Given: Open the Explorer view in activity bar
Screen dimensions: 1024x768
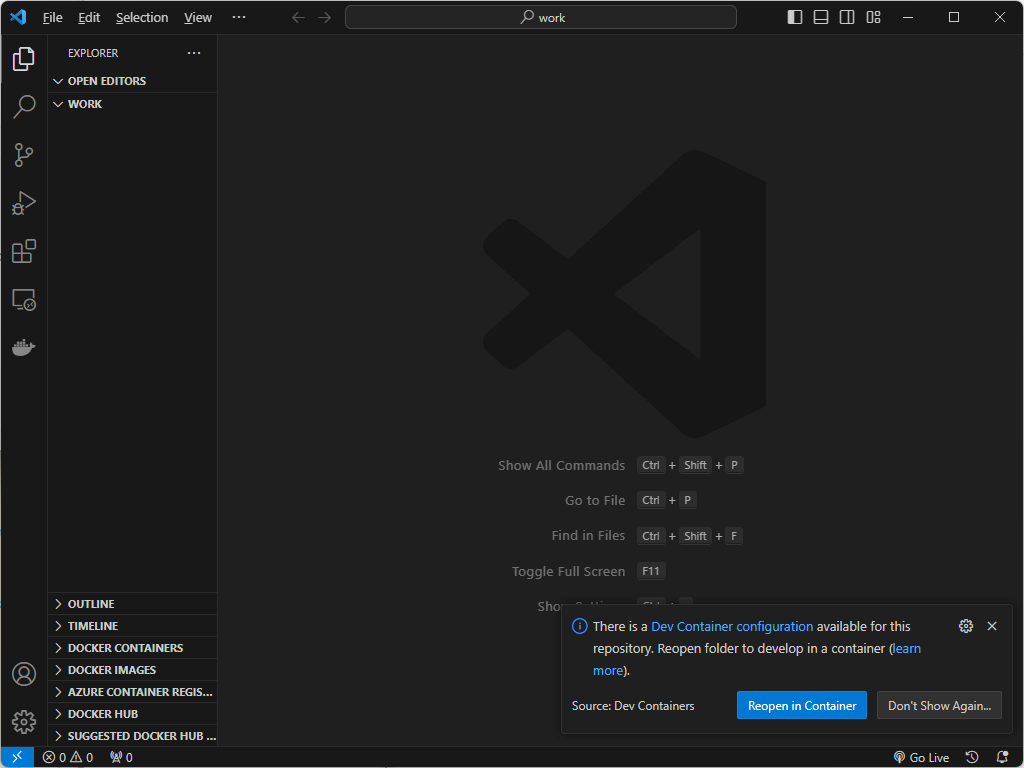Looking at the screenshot, I should coord(24,59).
